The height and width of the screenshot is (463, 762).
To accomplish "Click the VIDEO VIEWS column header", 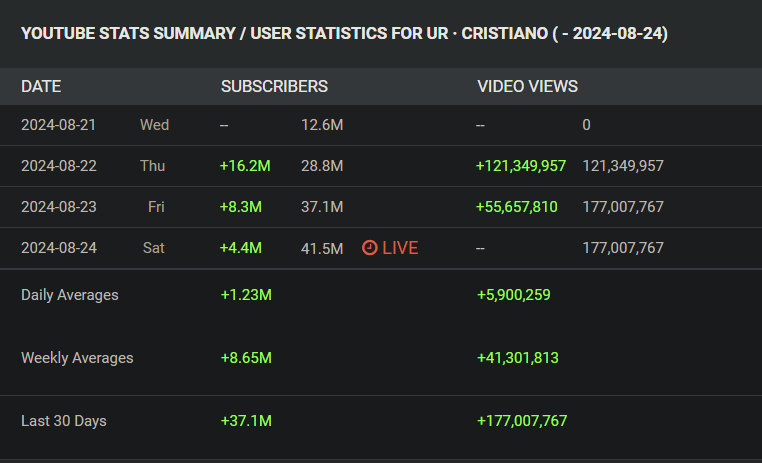I will [x=527, y=86].
